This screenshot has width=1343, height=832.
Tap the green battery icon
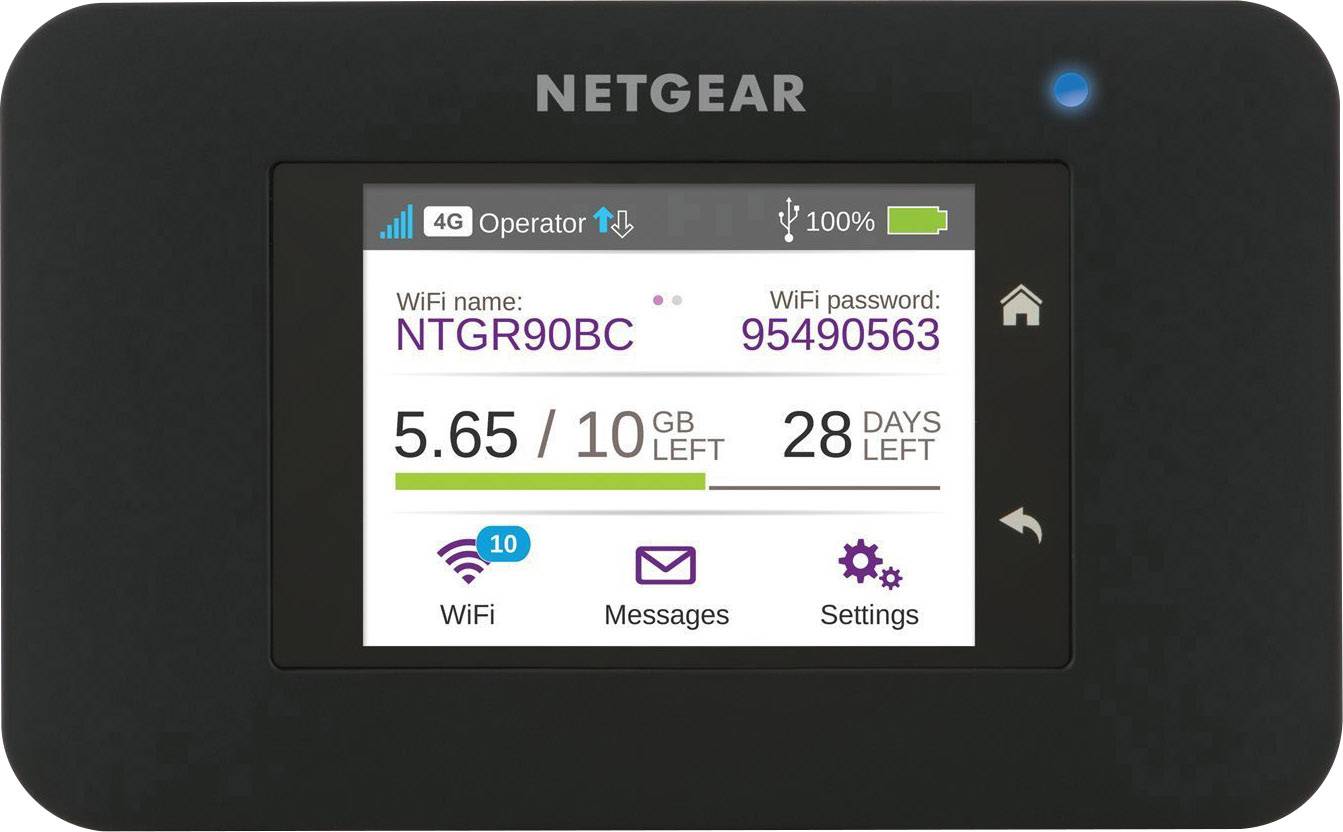pyautogui.click(x=917, y=221)
